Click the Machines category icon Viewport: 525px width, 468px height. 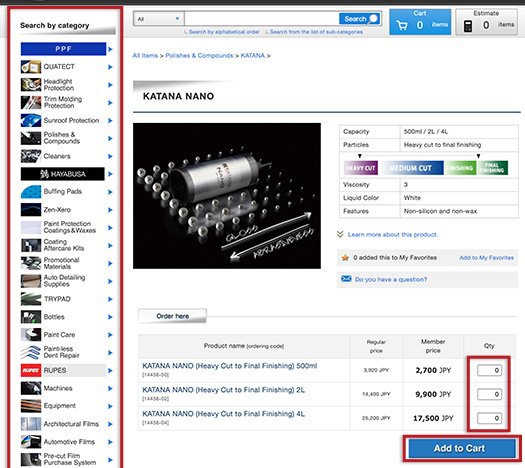(x=31, y=388)
